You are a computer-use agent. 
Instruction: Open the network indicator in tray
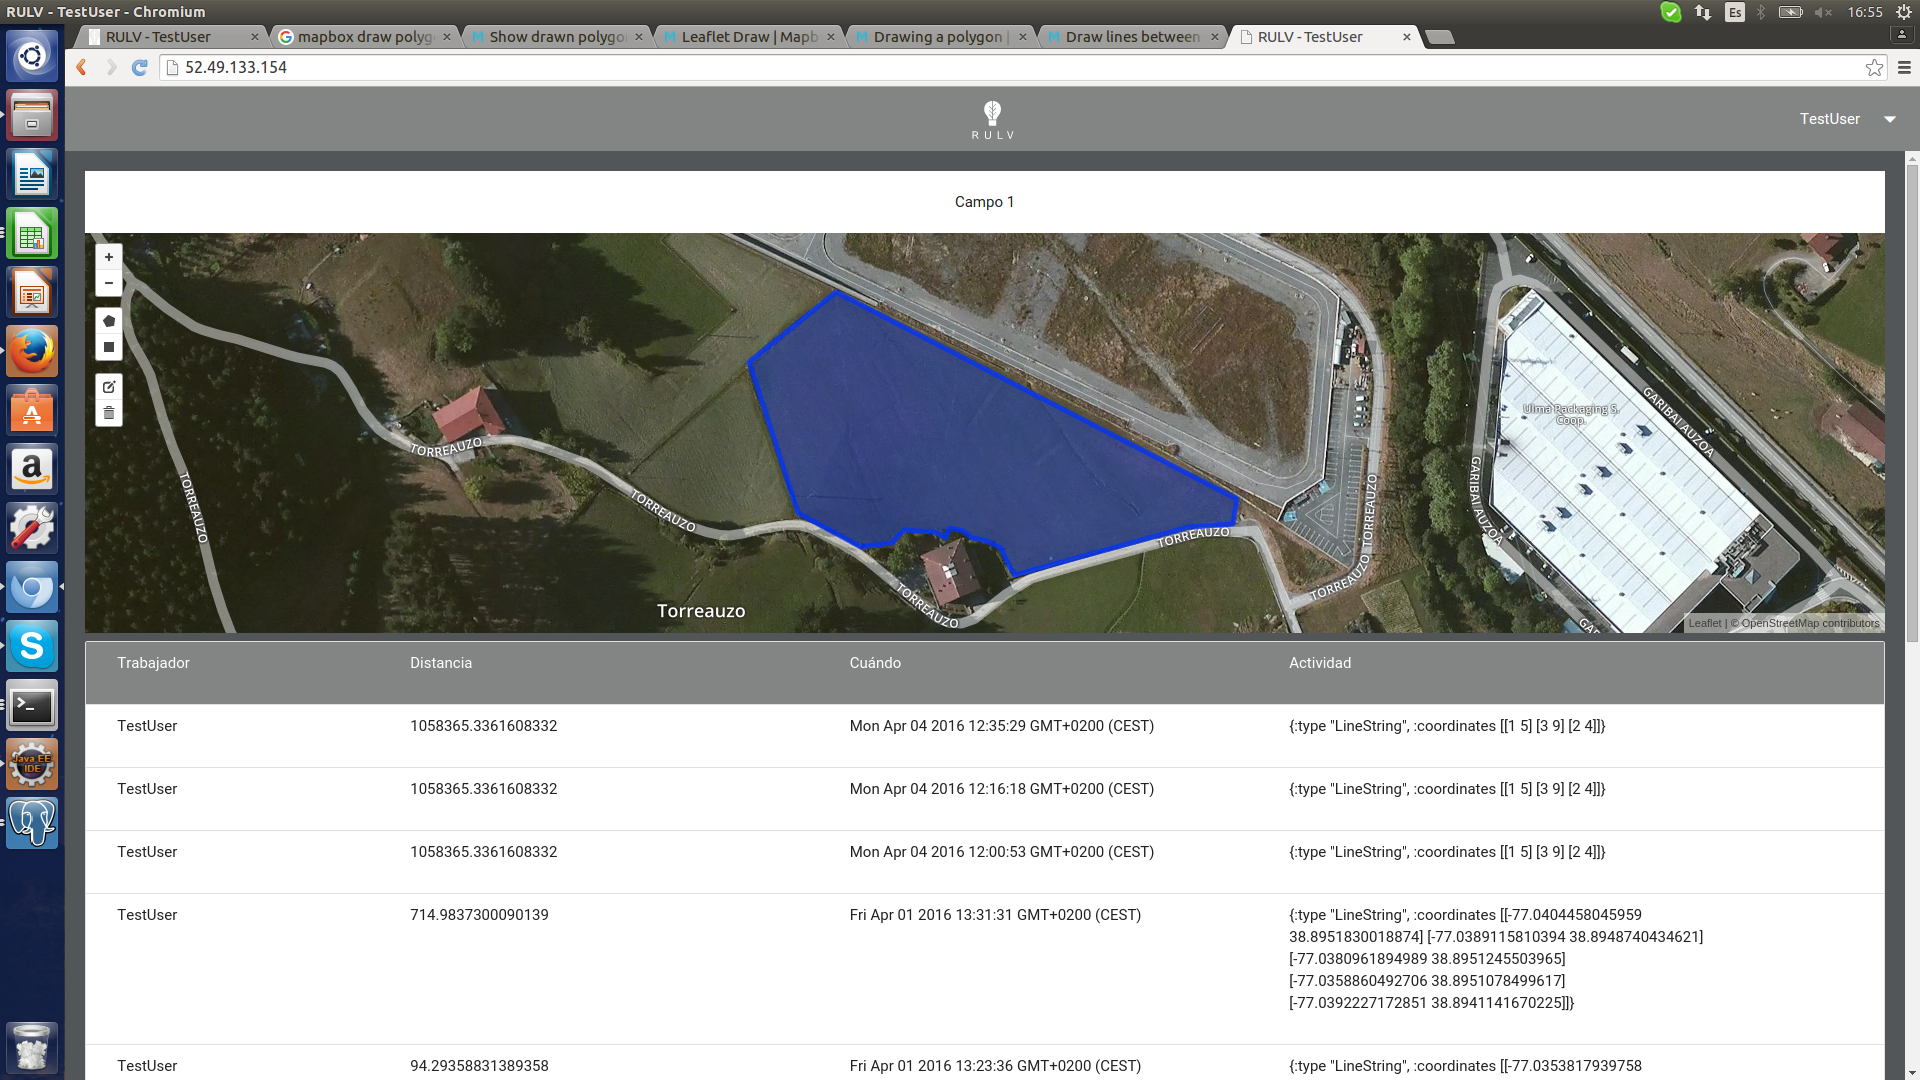1703,12
